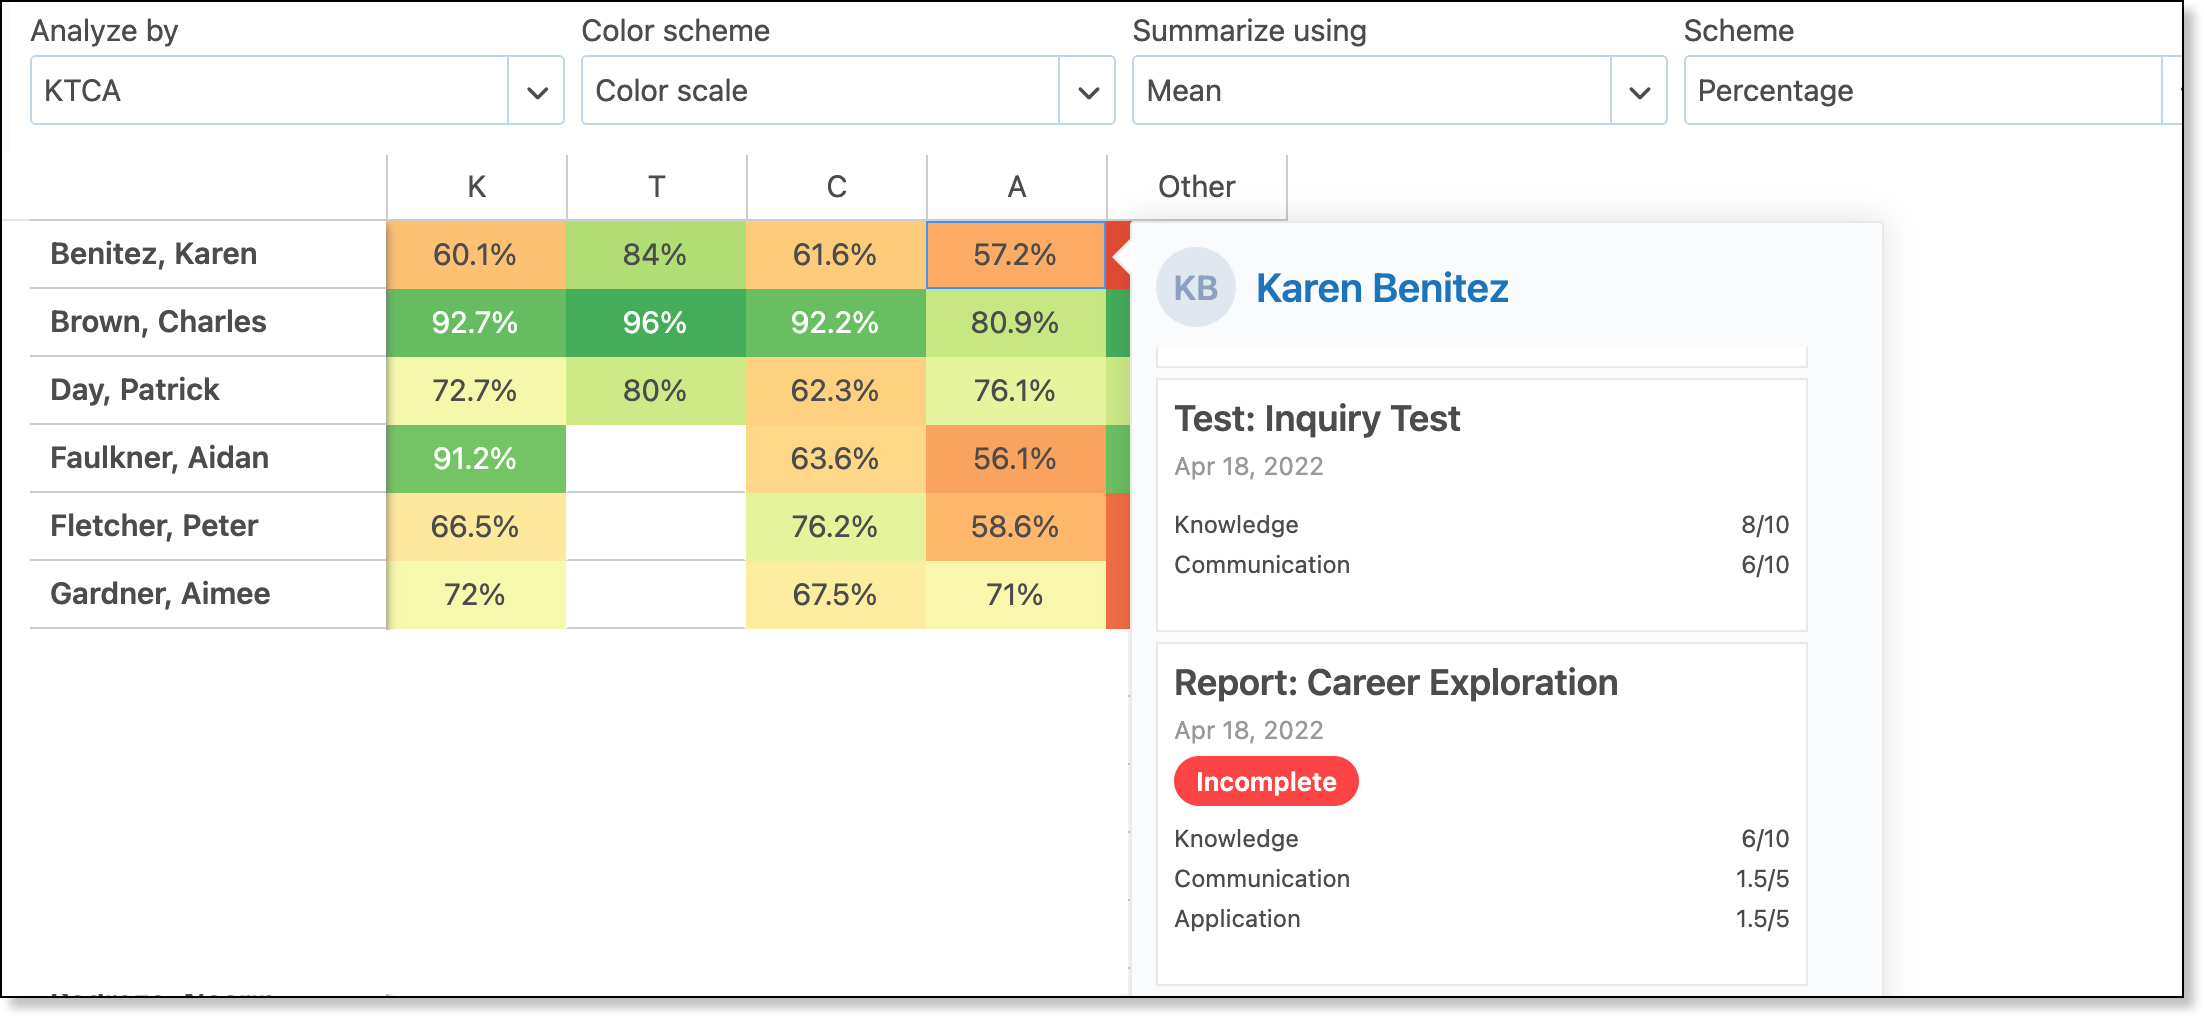Expand the Color scheme dropdown
The image size is (2204, 1018).
point(848,90)
